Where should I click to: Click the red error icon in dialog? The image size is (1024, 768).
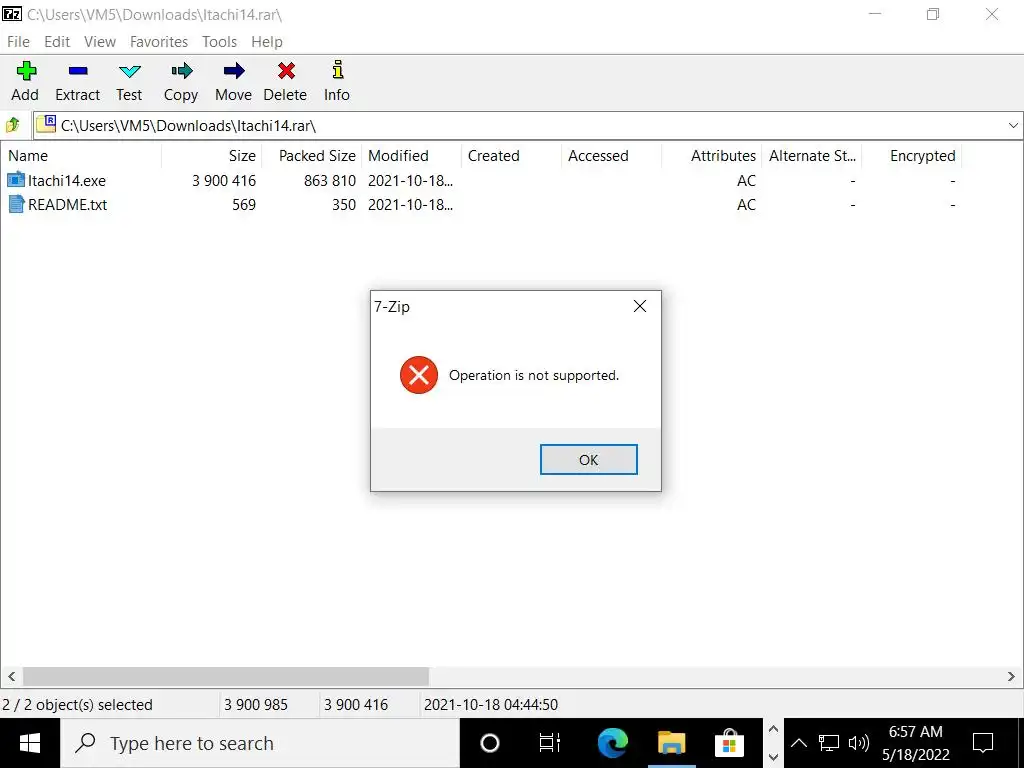tap(419, 375)
